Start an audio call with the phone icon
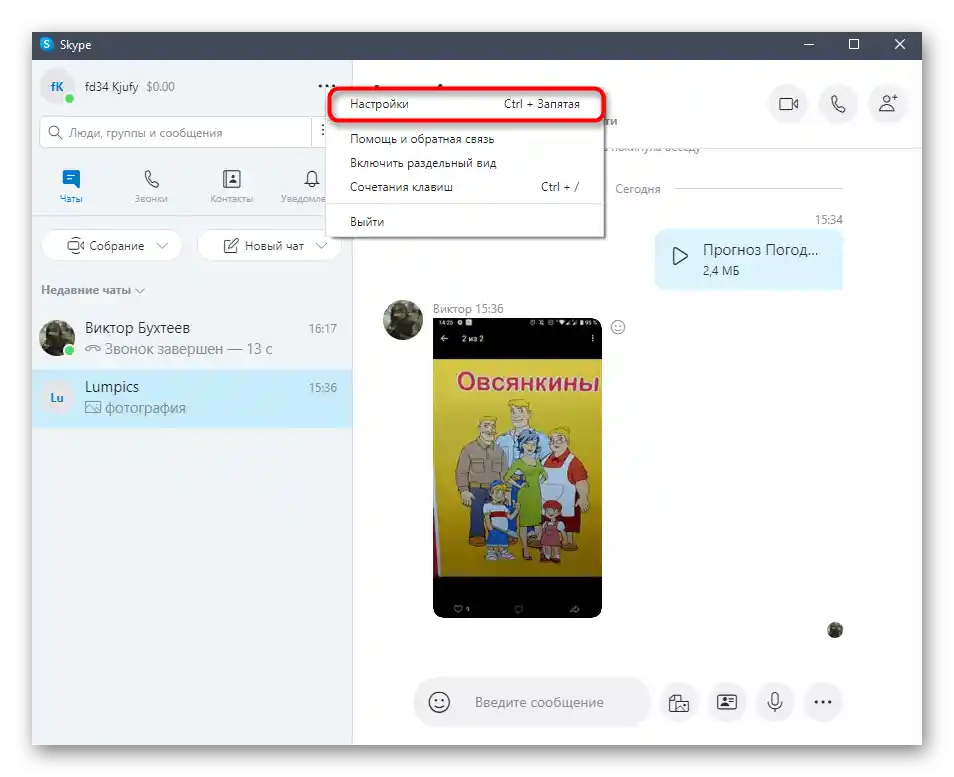Viewport: 954px width, 777px height. tap(838, 104)
